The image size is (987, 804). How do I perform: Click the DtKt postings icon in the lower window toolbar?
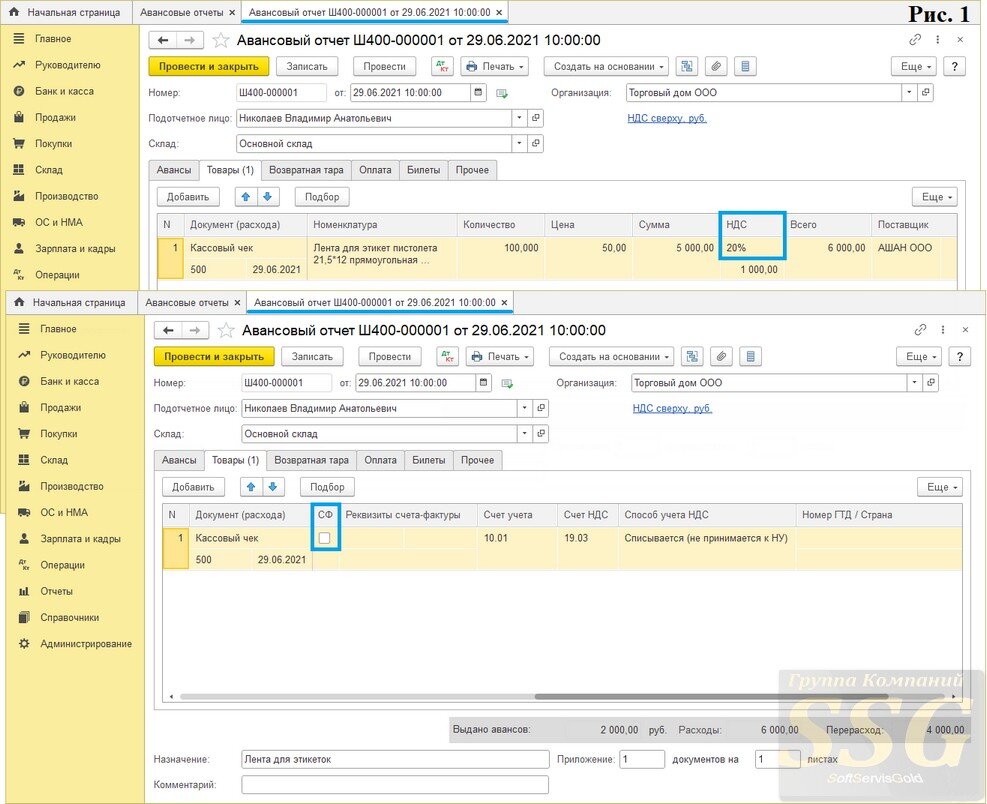[447, 356]
